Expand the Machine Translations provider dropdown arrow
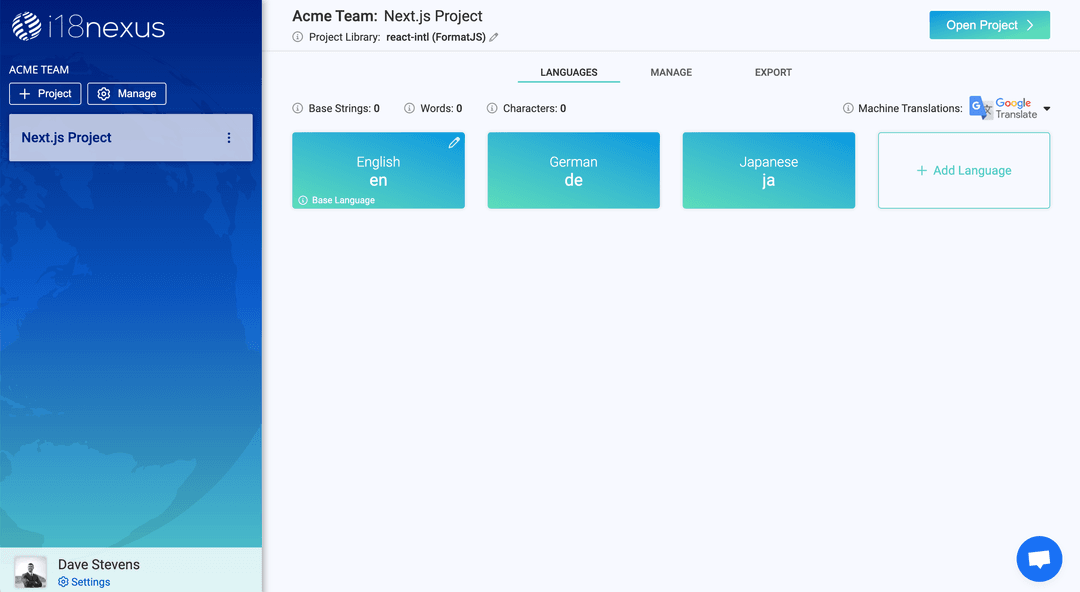1080x592 pixels. point(1046,108)
